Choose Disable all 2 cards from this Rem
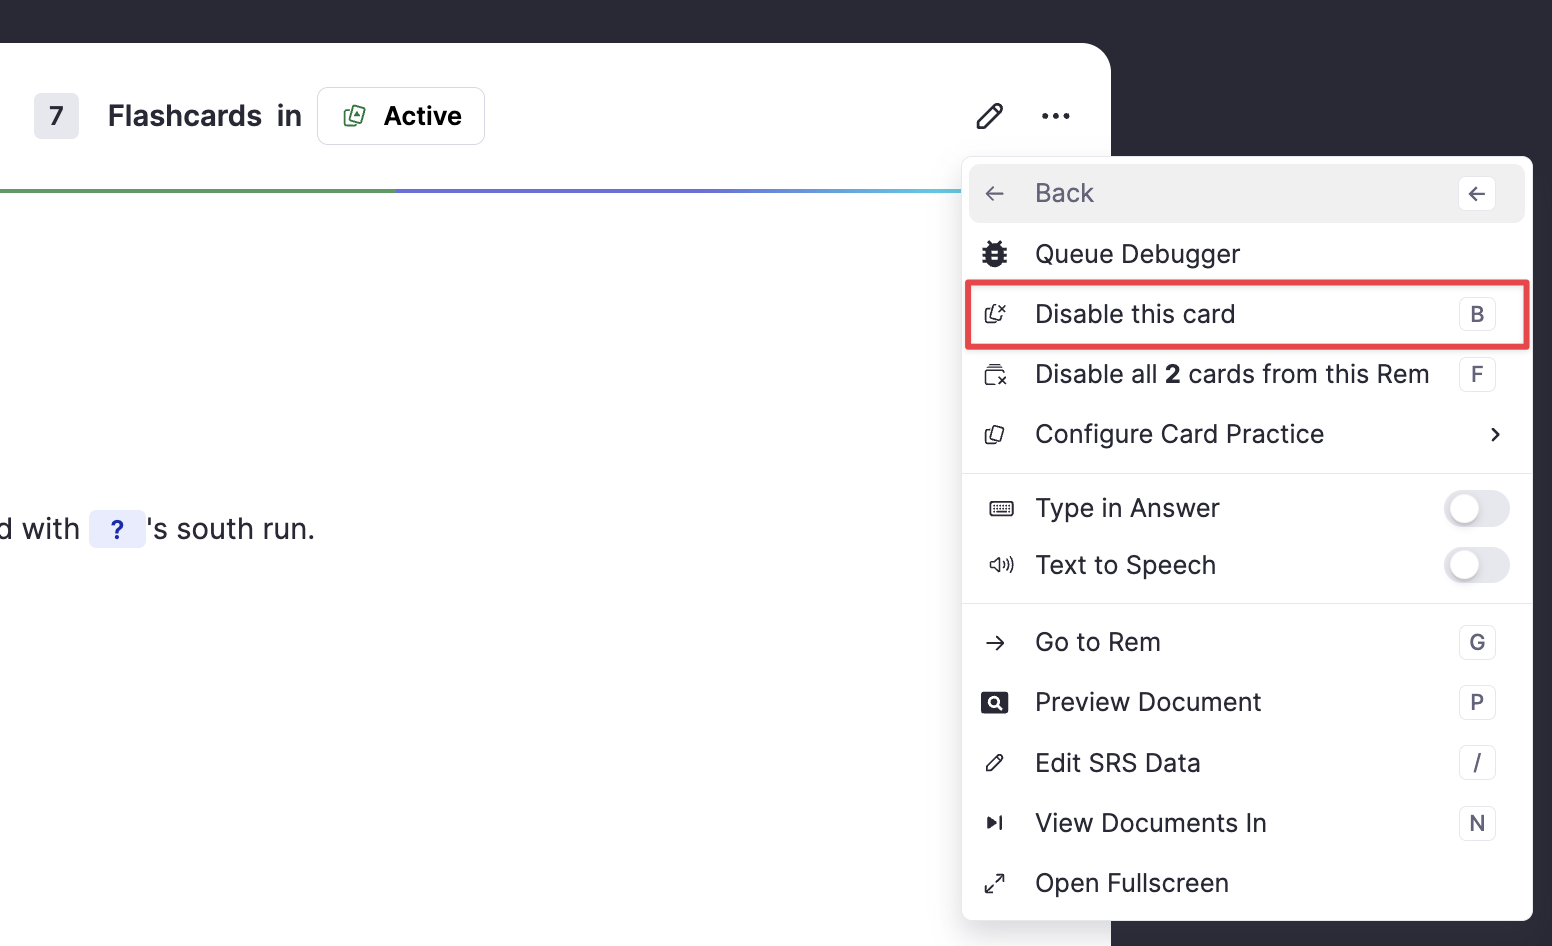Screen dimensions: 1552x946 [x=1231, y=374]
